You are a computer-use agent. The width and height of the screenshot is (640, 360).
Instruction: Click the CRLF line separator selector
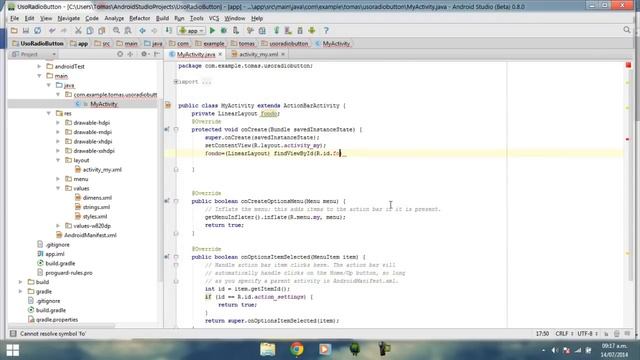[564, 333]
